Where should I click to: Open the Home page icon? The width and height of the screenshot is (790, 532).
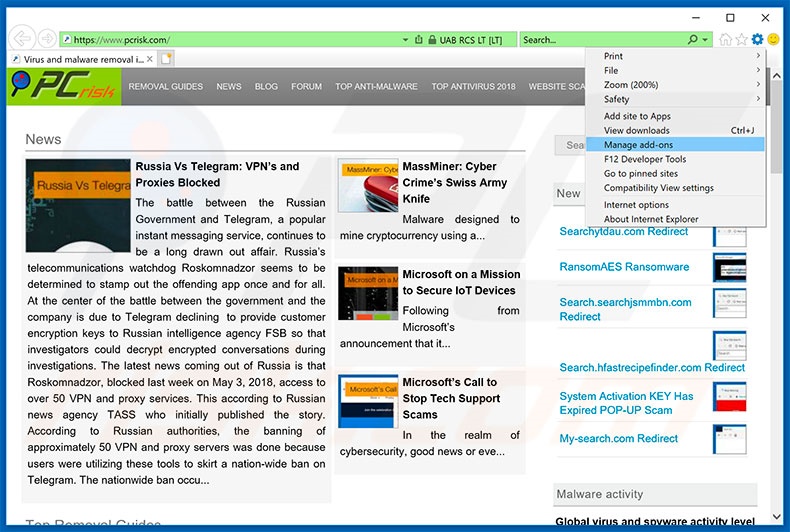(x=725, y=40)
